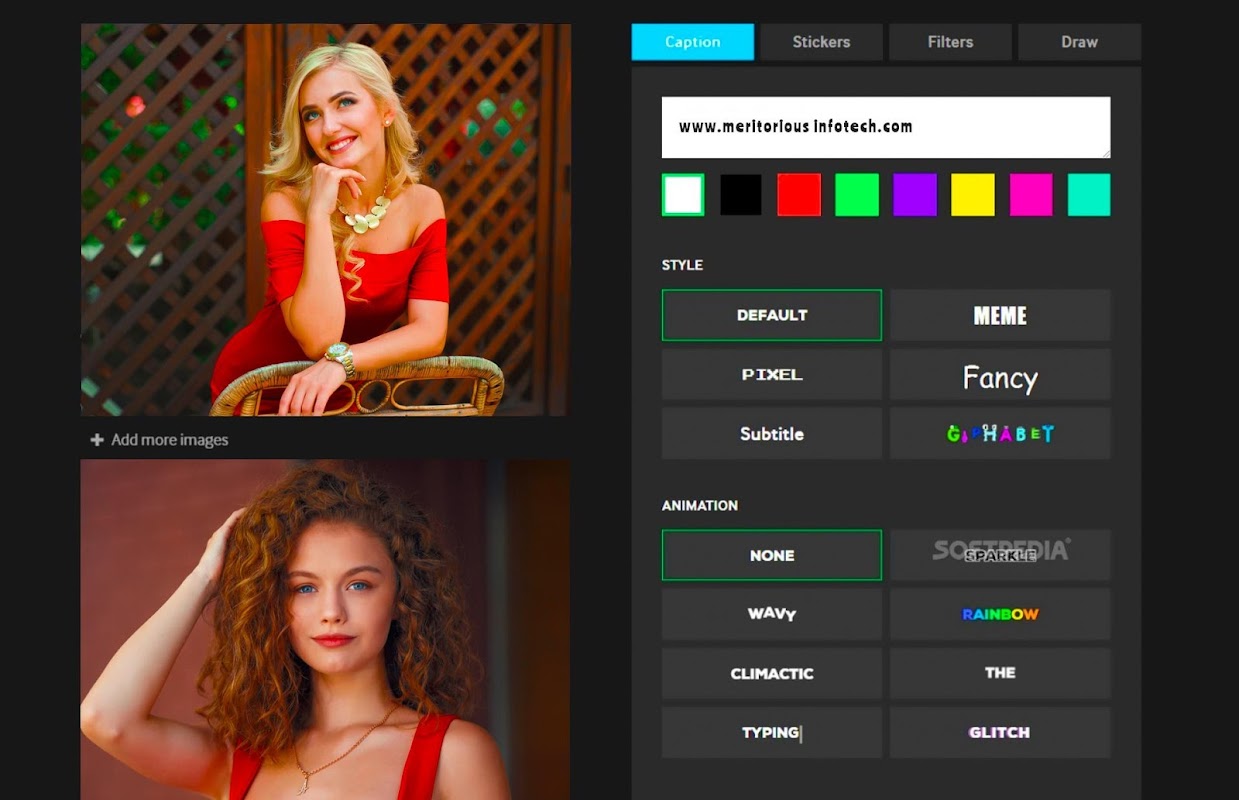
Task: Click the caption text input field
Action: click(886, 127)
